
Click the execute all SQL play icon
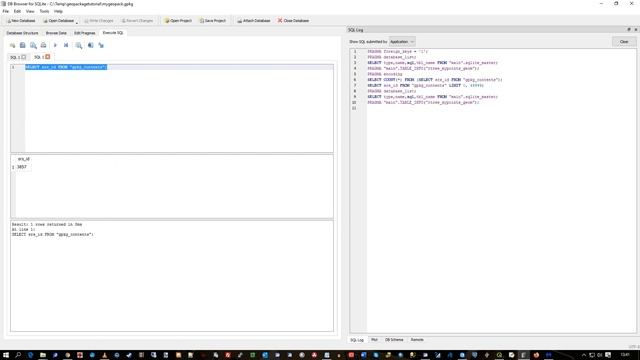point(55,45)
